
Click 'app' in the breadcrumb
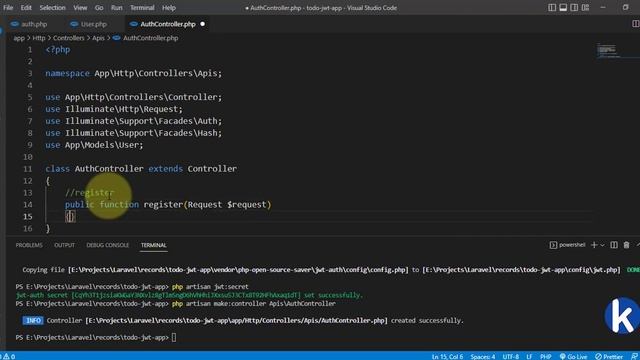click(x=19, y=38)
